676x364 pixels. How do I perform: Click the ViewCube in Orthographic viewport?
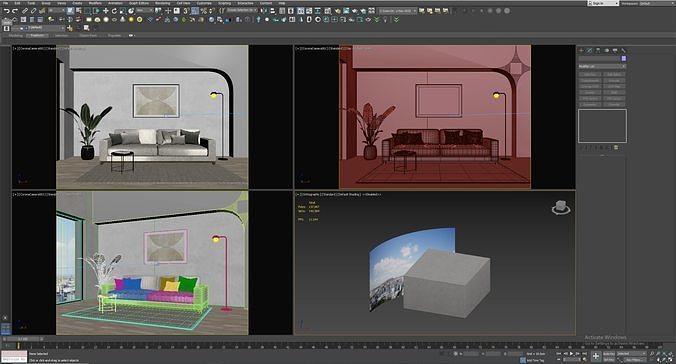561,207
